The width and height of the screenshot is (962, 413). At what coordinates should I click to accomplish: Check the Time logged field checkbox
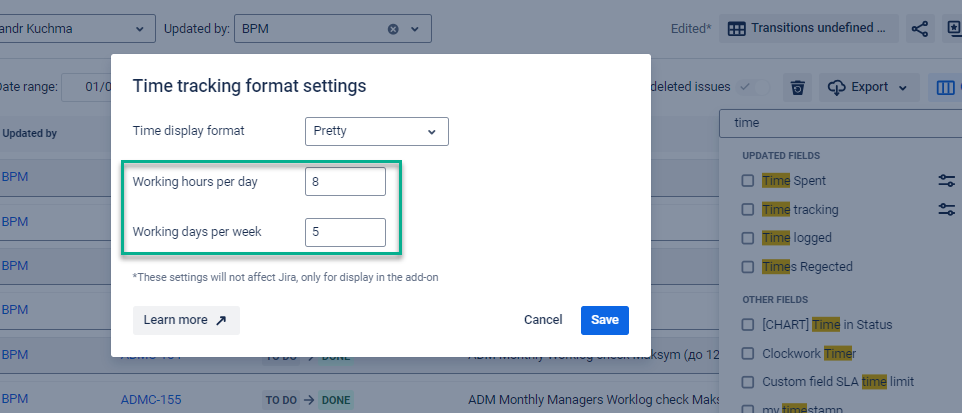[x=748, y=238]
